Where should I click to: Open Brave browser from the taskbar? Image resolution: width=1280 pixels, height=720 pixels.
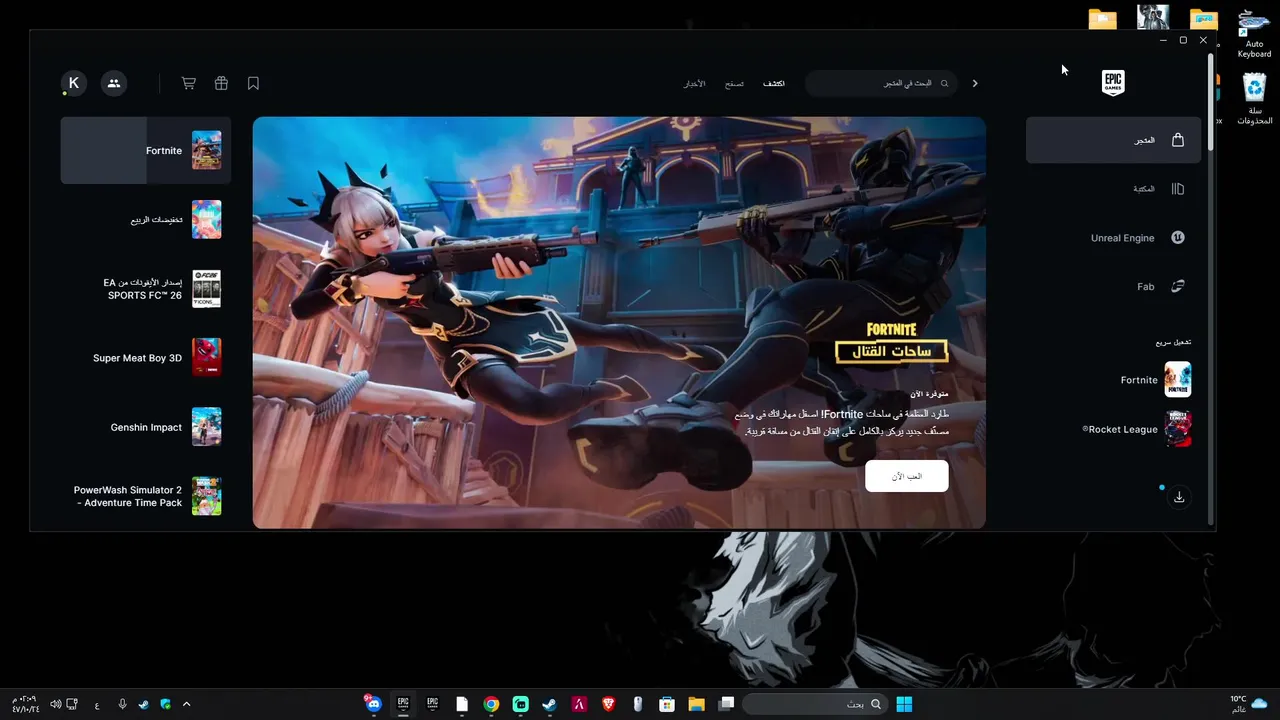point(608,704)
